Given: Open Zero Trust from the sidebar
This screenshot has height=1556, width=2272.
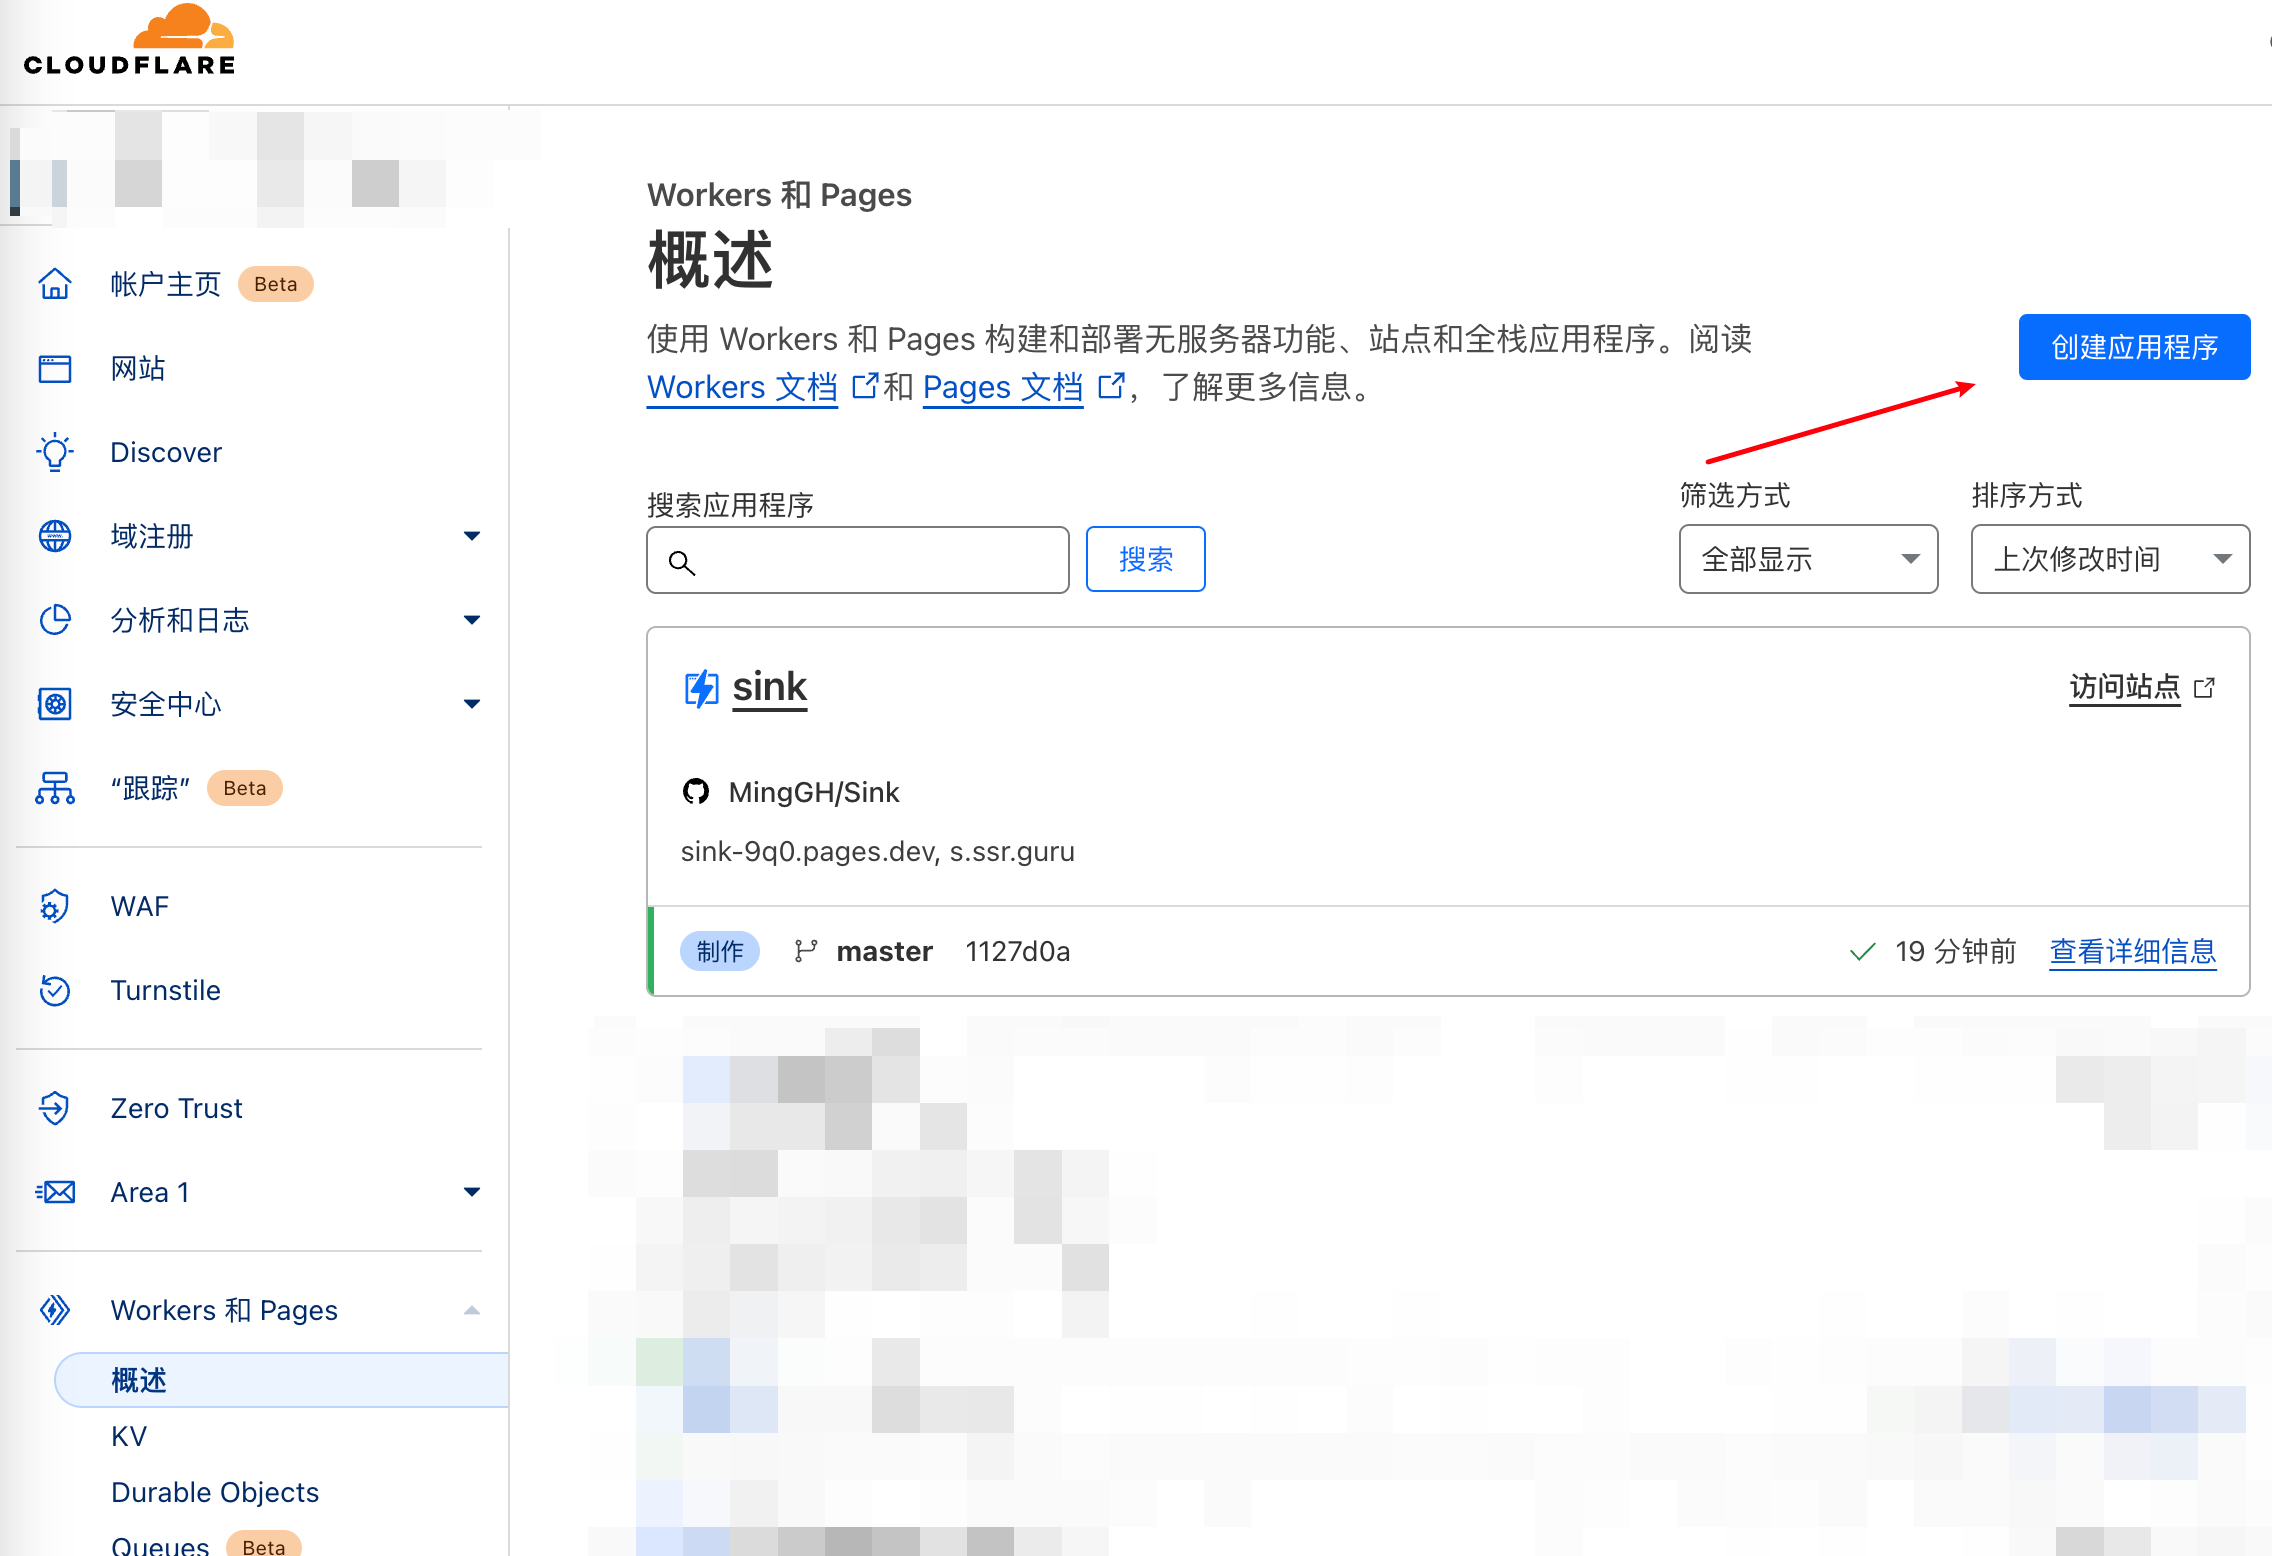Looking at the screenshot, I should pyautogui.click(x=176, y=1108).
